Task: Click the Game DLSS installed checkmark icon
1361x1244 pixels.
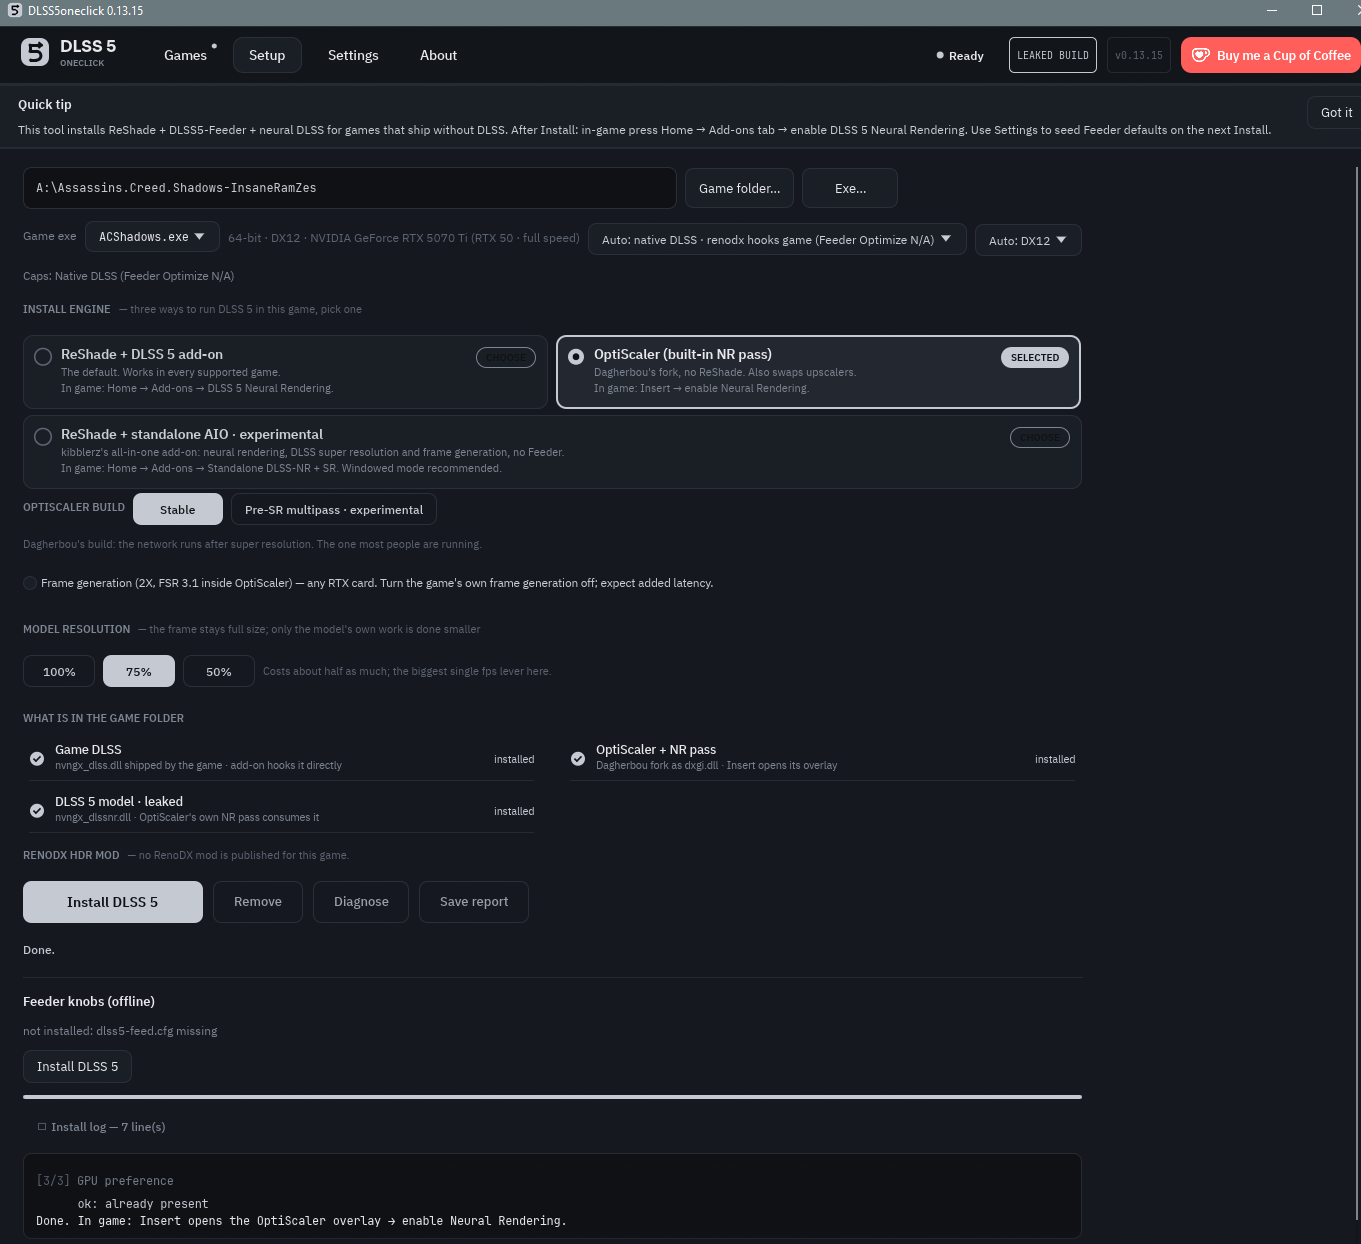Action: click(x=37, y=759)
